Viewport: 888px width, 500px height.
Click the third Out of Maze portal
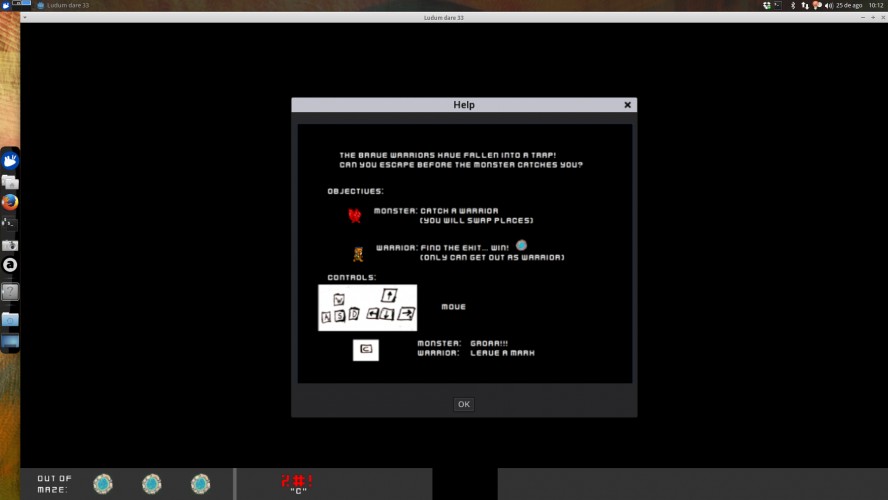point(200,484)
